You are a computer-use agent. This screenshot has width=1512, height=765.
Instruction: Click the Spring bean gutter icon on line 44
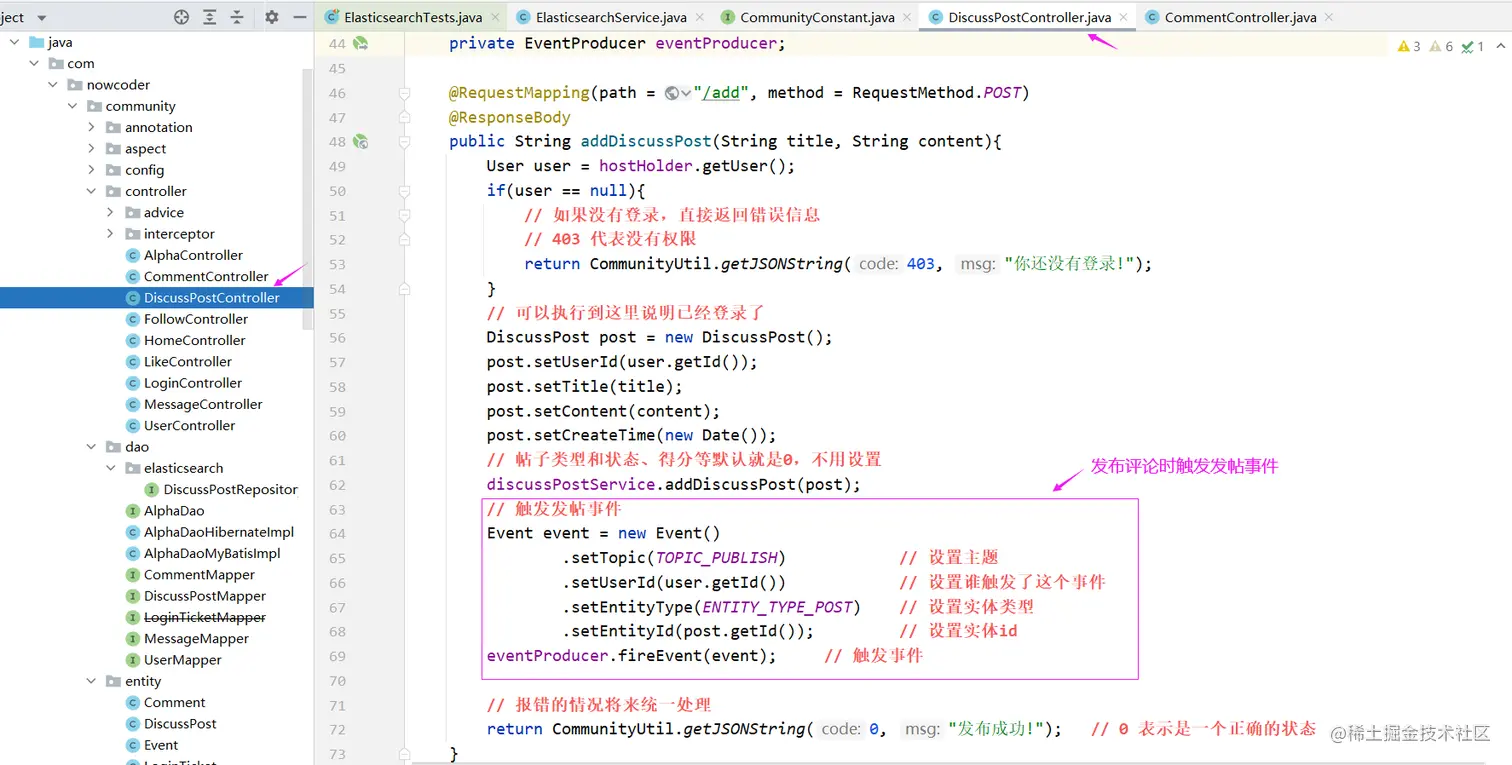(x=360, y=44)
